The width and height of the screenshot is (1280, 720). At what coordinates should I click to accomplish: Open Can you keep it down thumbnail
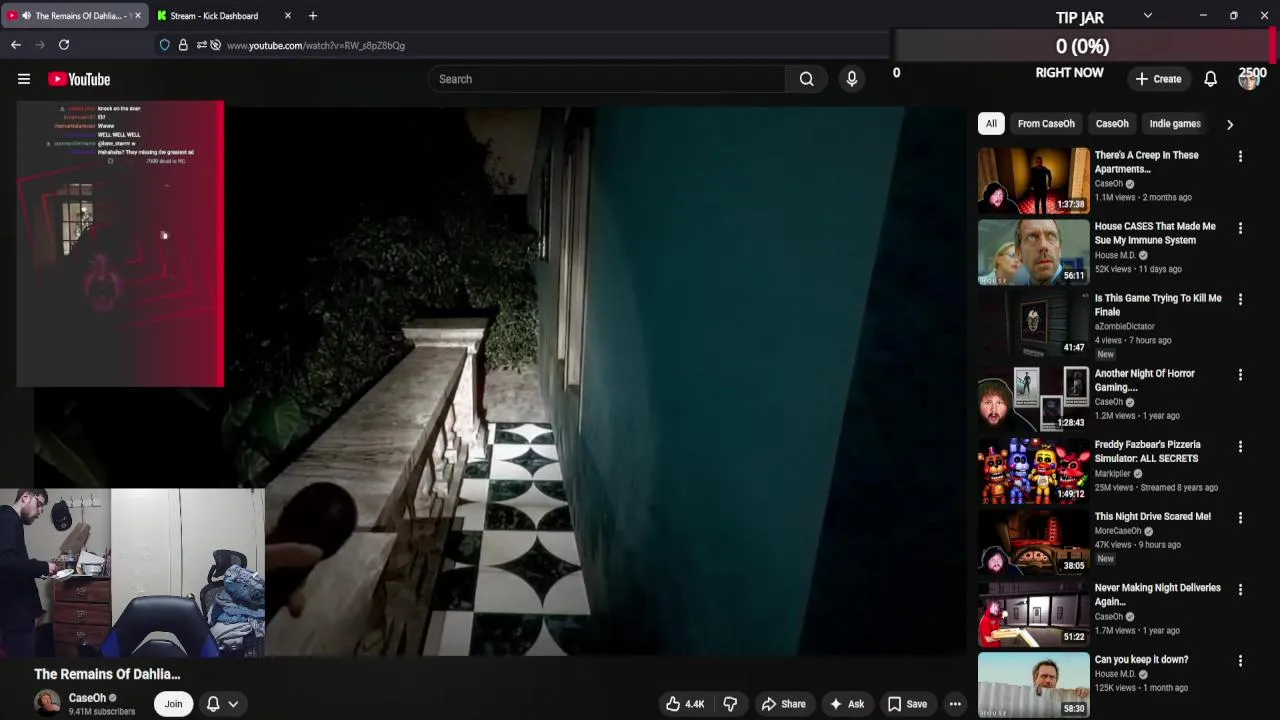pyautogui.click(x=1034, y=685)
